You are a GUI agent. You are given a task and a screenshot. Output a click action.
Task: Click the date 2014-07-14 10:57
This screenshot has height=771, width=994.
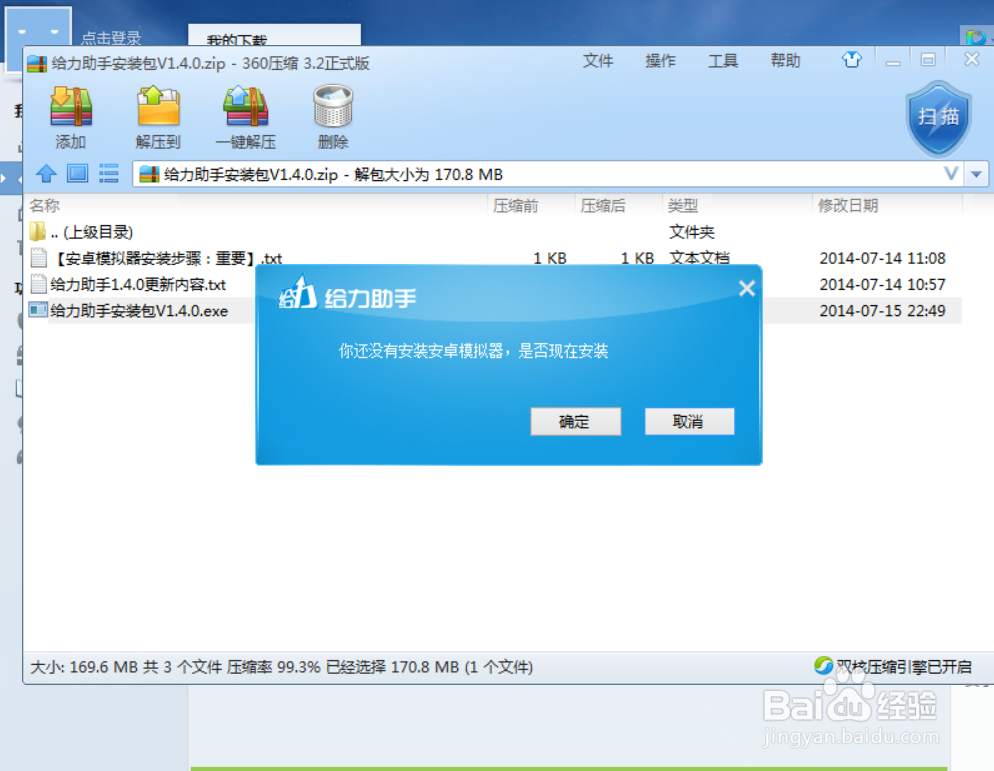882,284
